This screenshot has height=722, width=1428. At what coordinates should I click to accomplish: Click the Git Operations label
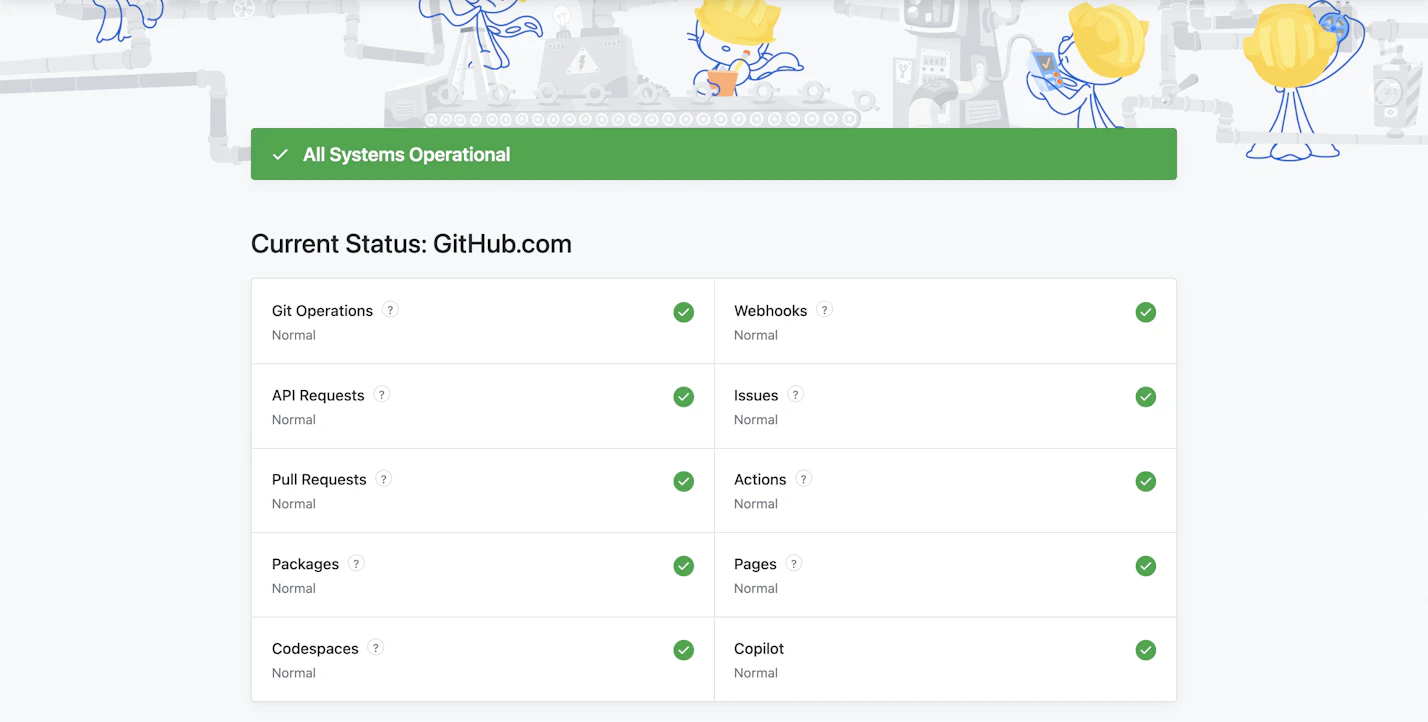(x=322, y=311)
